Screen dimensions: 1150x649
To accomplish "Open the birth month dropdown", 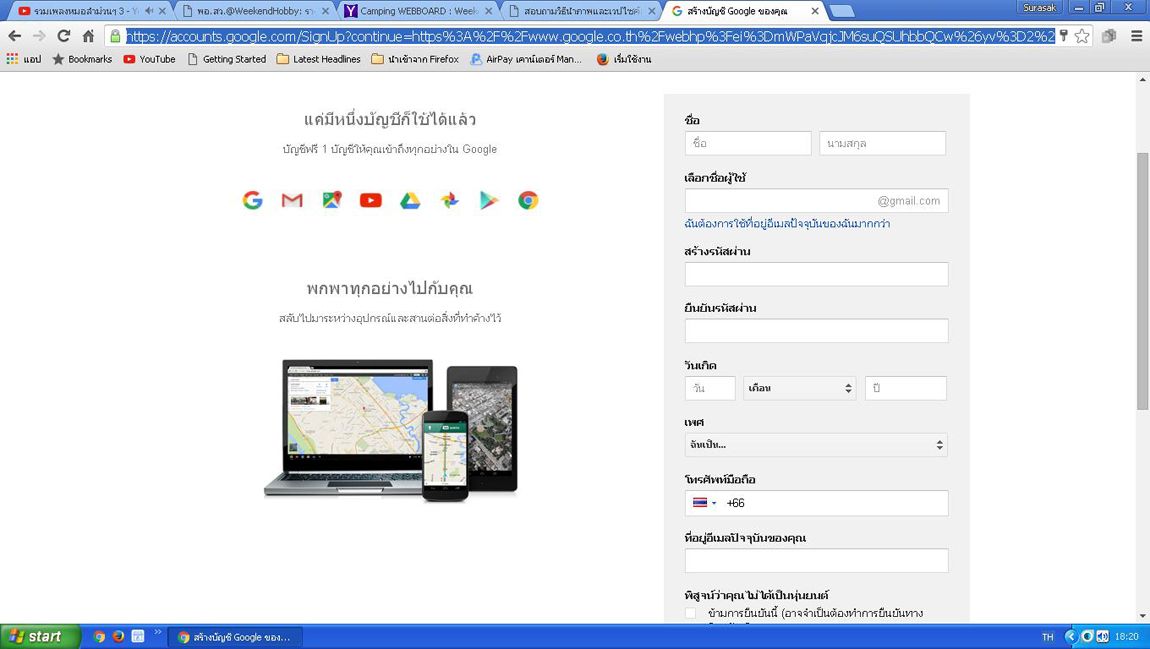I will coord(799,388).
